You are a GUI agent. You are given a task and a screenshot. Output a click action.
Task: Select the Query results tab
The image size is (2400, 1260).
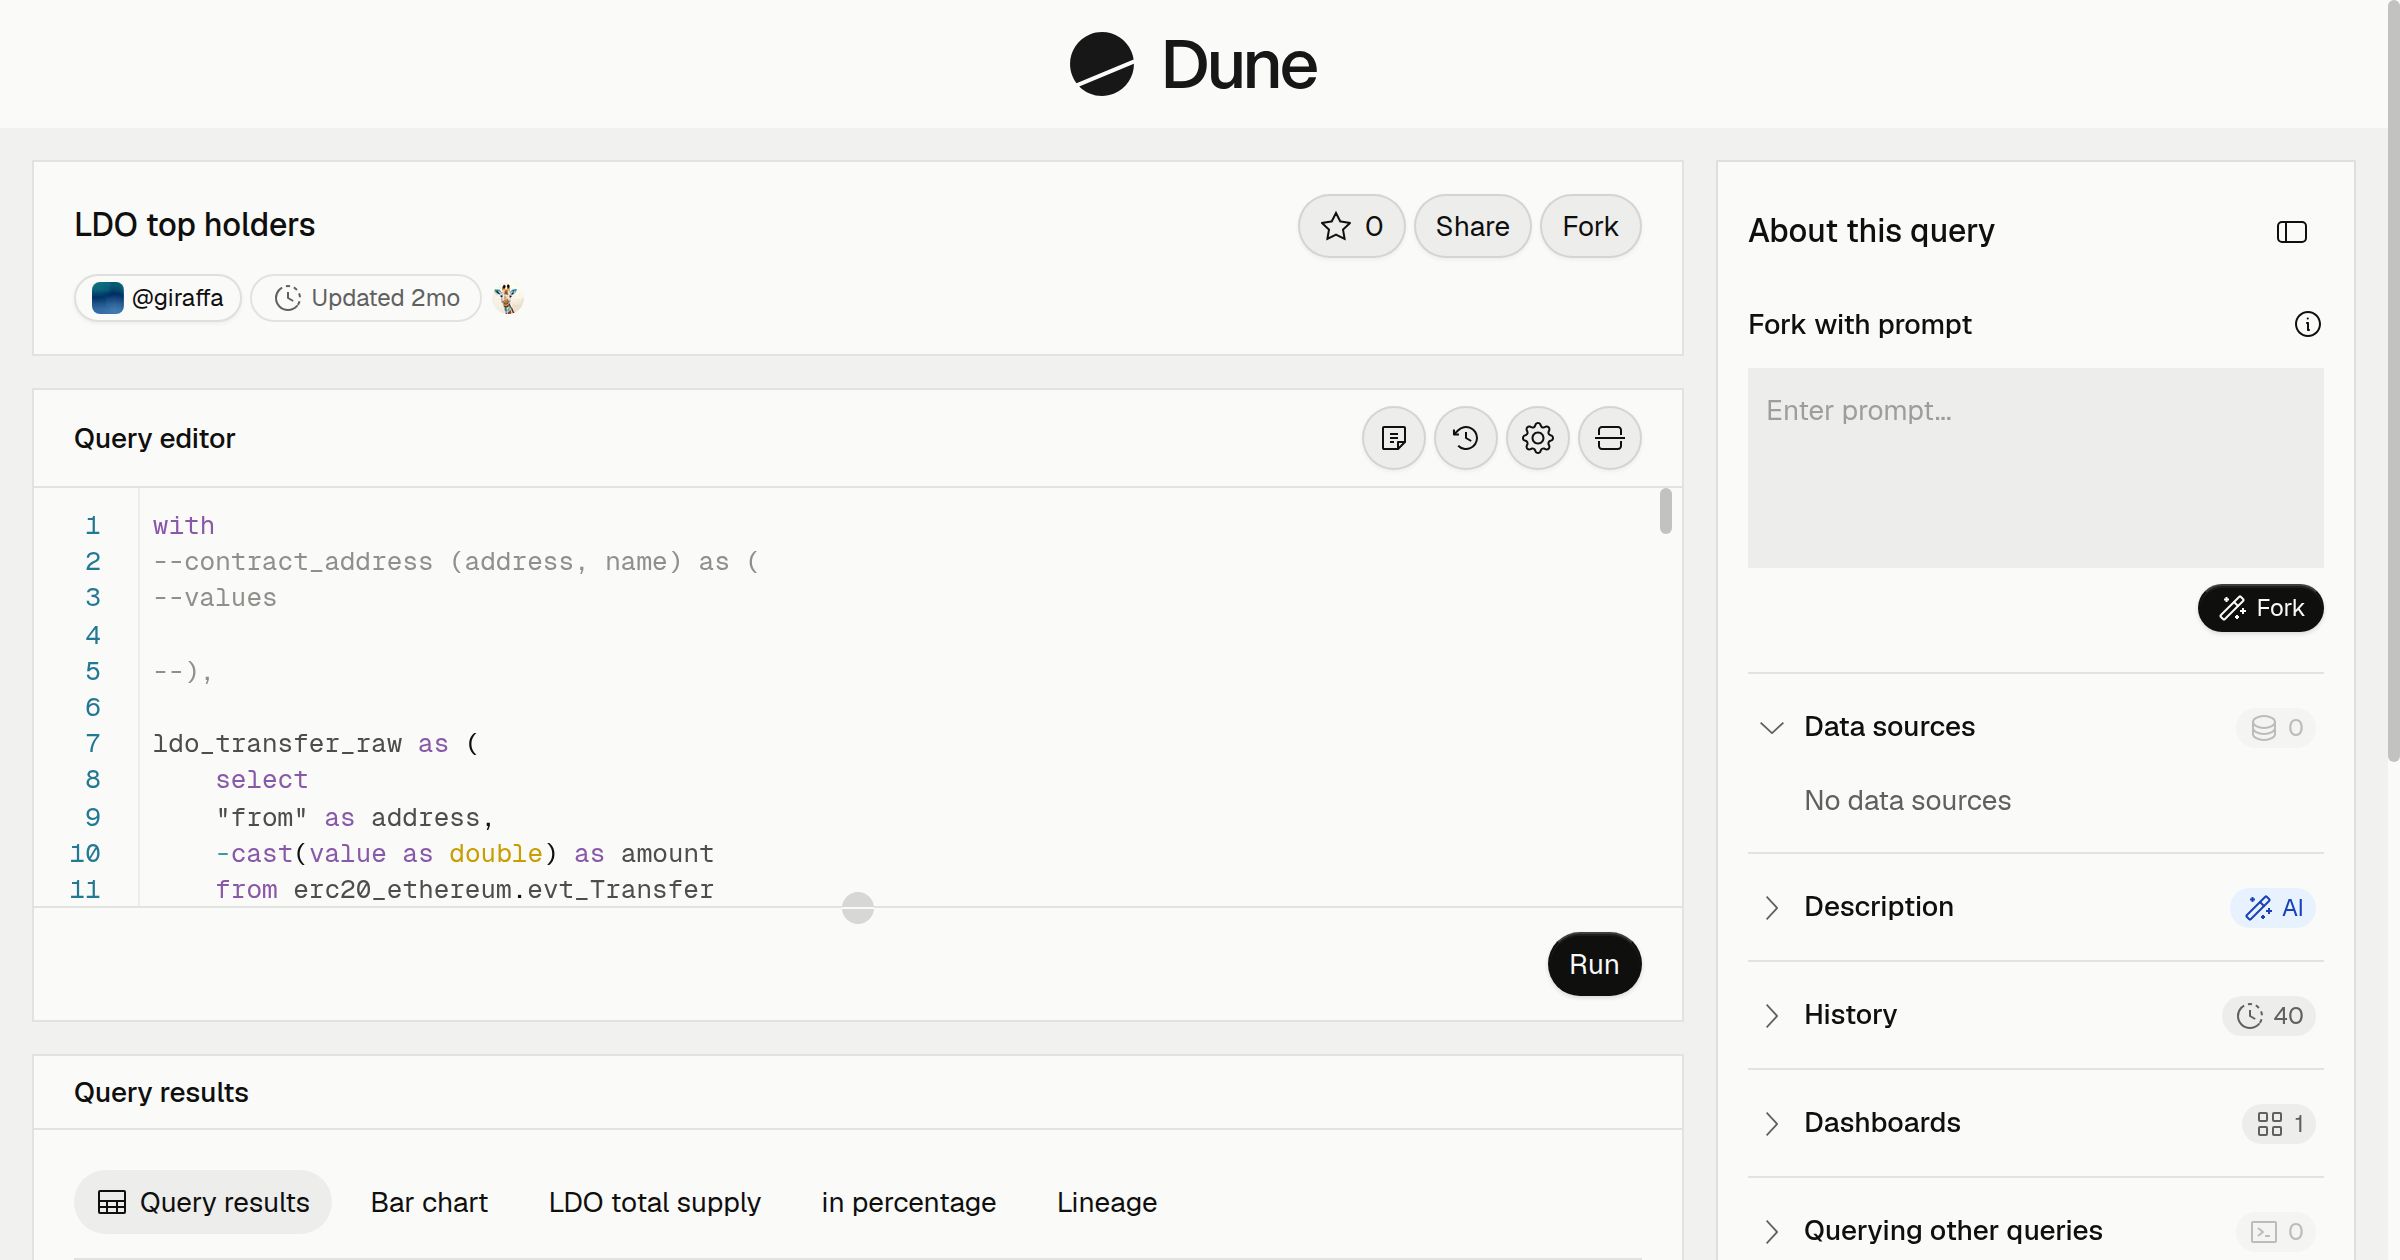pyautogui.click(x=203, y=1202)
